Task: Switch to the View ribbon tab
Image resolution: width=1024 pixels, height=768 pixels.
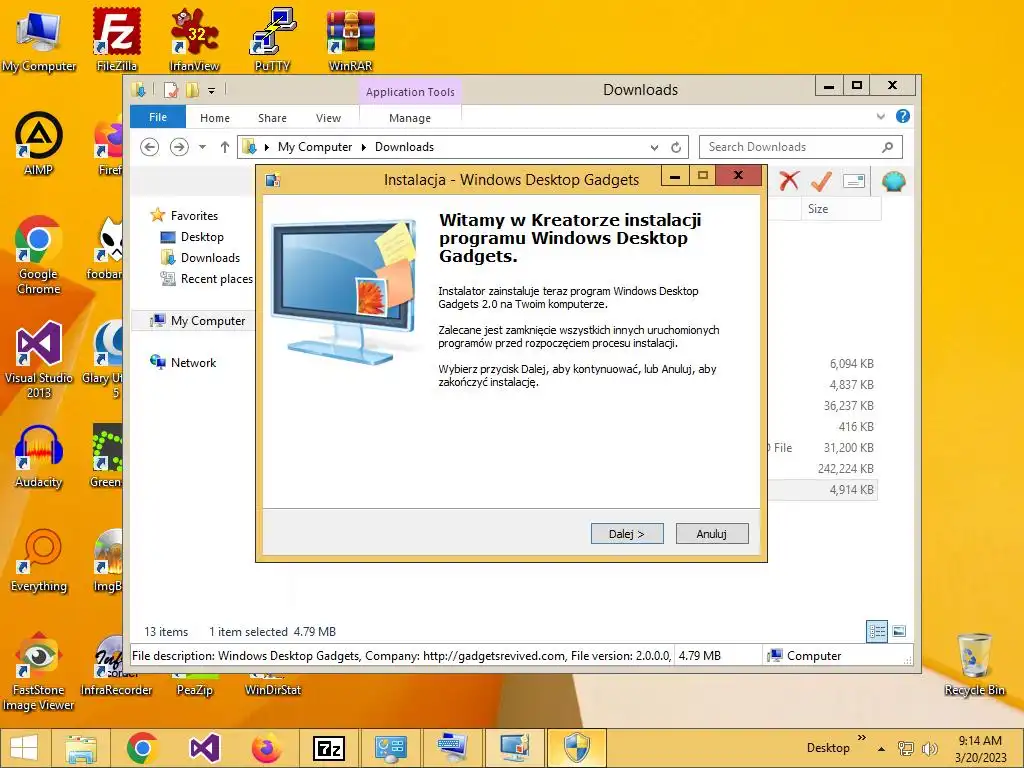Action: (x=328, y=118)
